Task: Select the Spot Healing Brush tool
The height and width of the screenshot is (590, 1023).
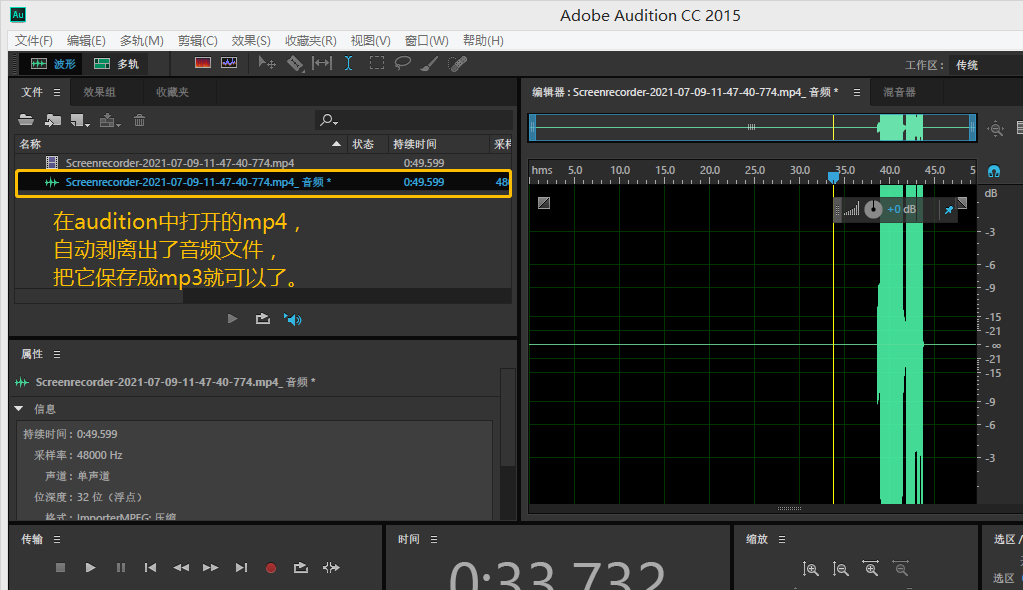Action: coord(457,63)
